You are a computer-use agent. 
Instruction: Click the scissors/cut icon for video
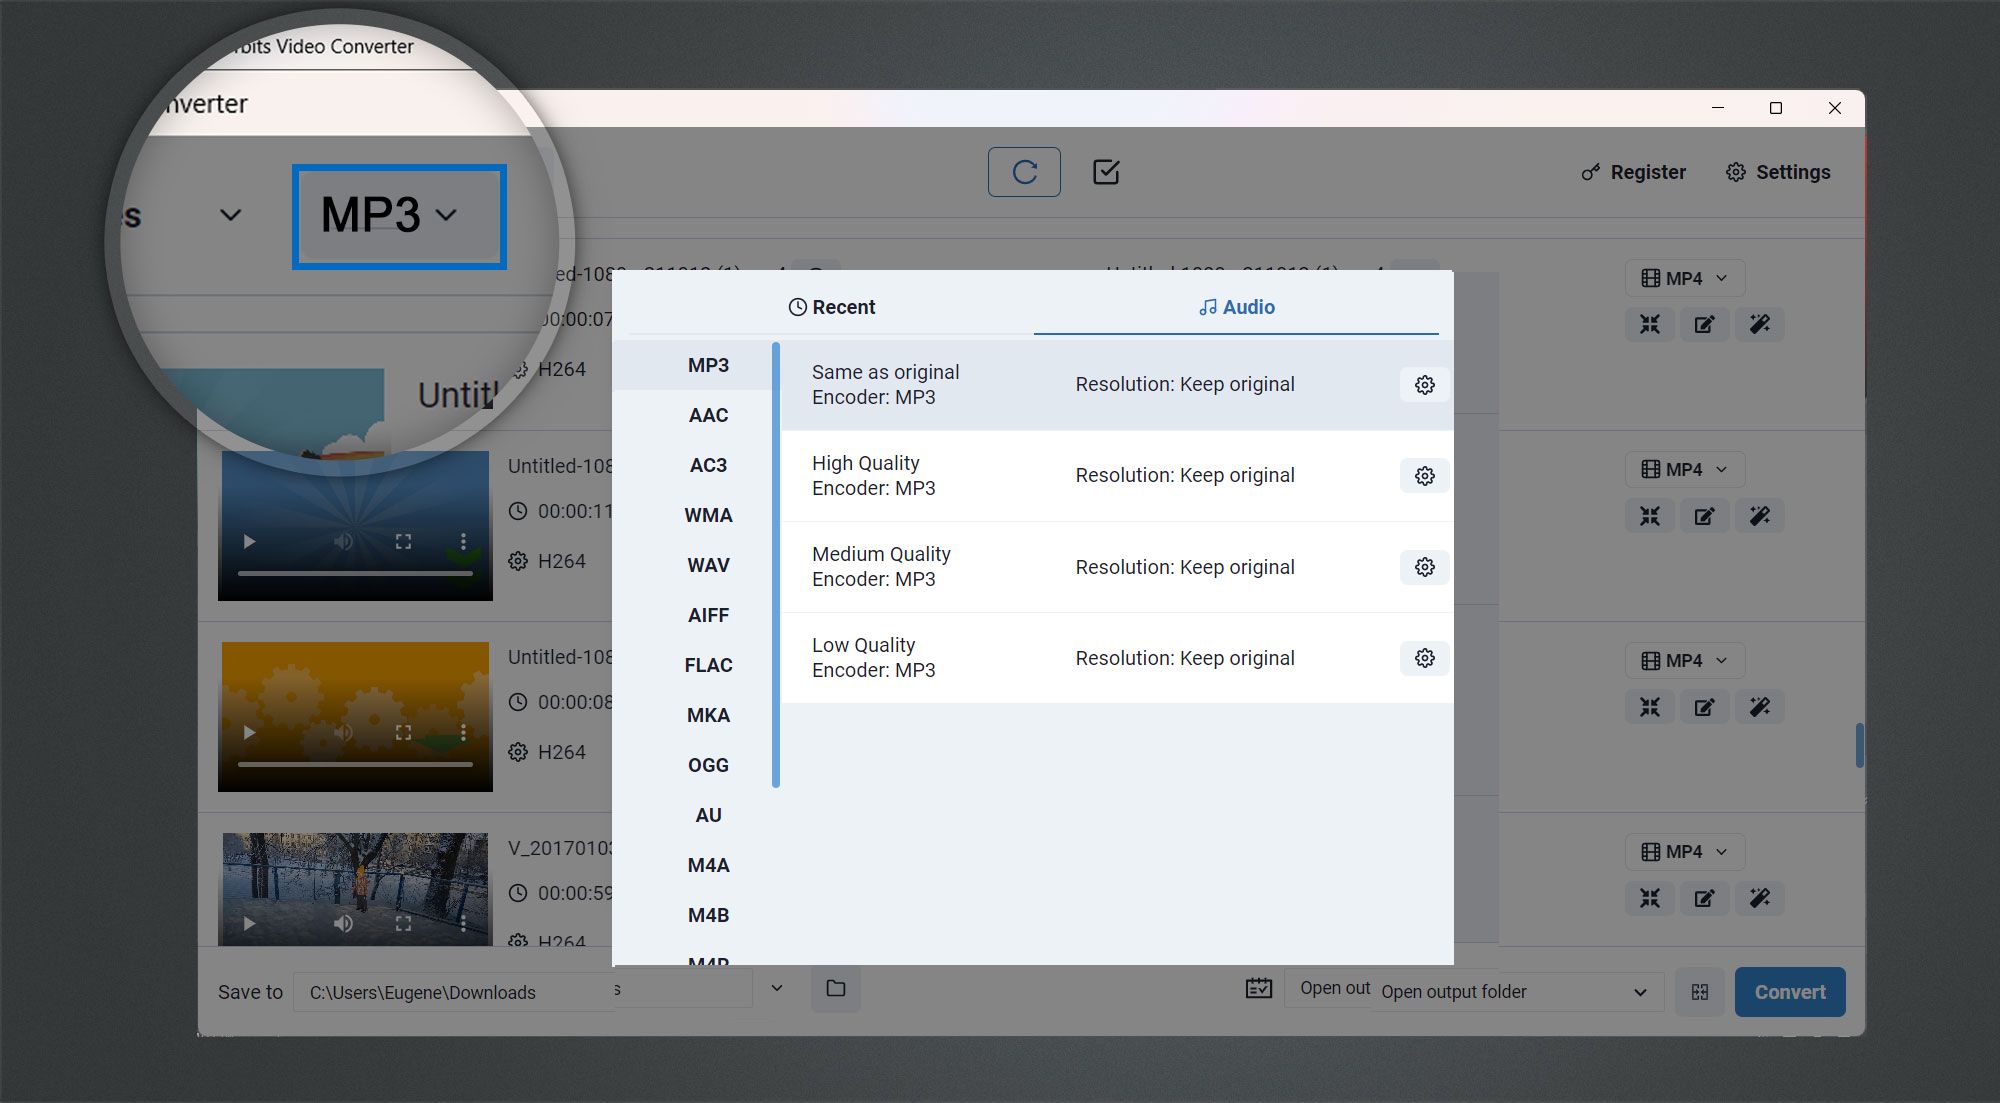pos(1650,325)
